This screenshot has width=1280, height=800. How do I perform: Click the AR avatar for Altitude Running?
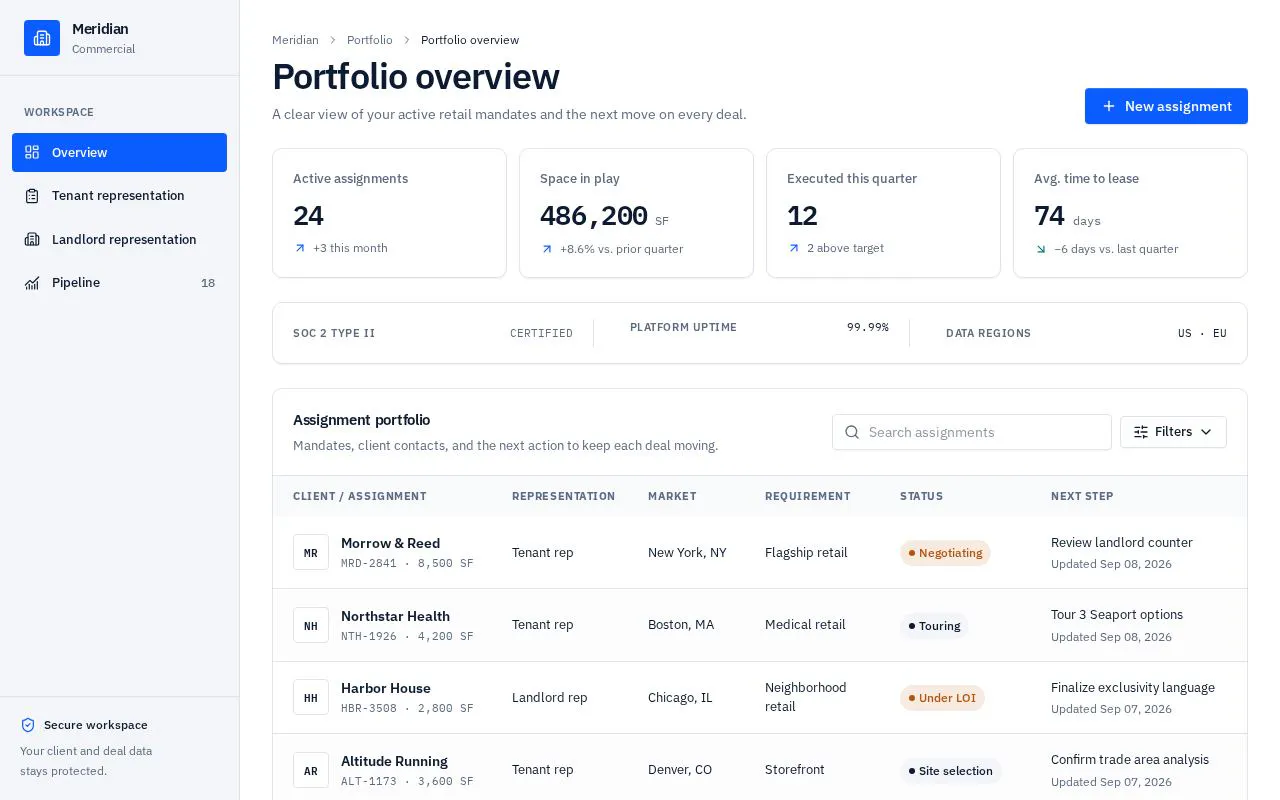311,770
